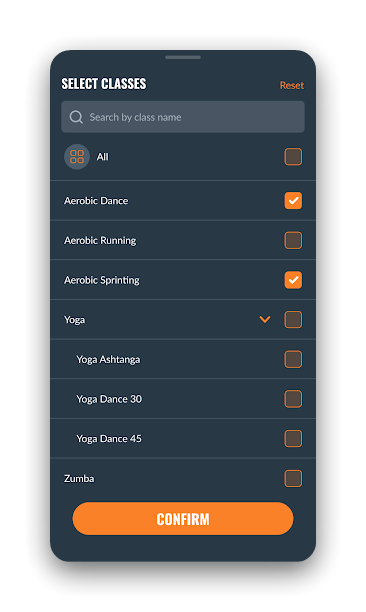Select the Zumba list row label
This screenshot has height=612, width=366.
[79, 479]
